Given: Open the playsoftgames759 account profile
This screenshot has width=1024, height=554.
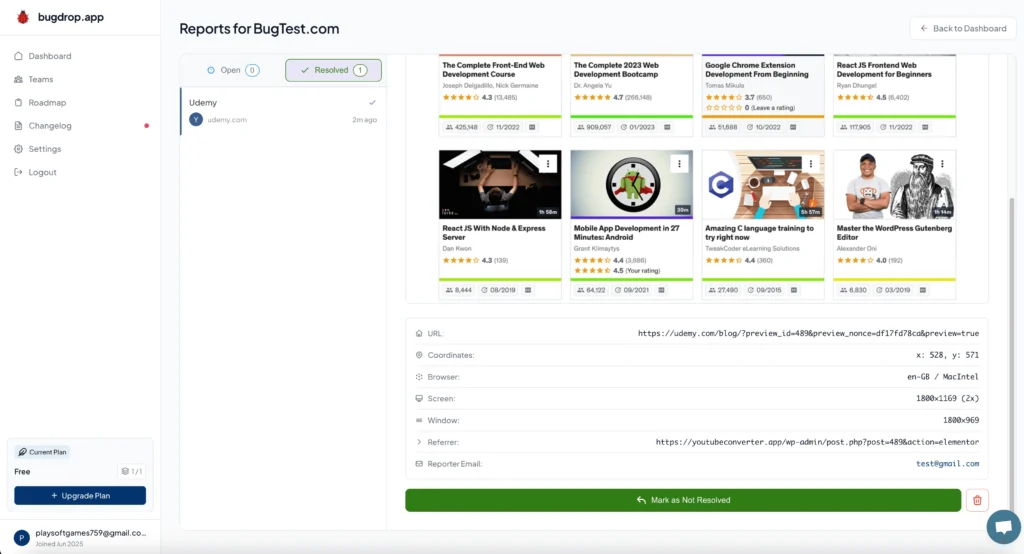Looking at the screenshot, I should tap(80, 538).
